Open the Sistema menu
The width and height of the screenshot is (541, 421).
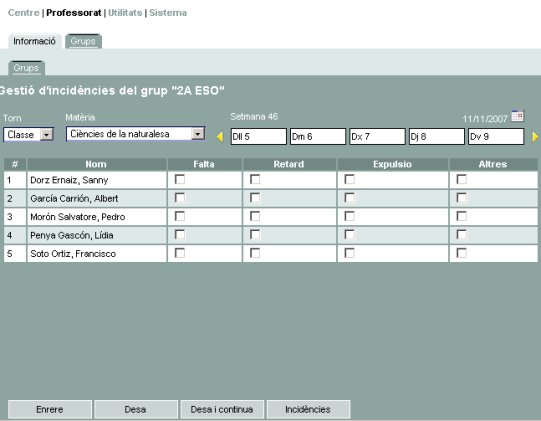[168, 13]
